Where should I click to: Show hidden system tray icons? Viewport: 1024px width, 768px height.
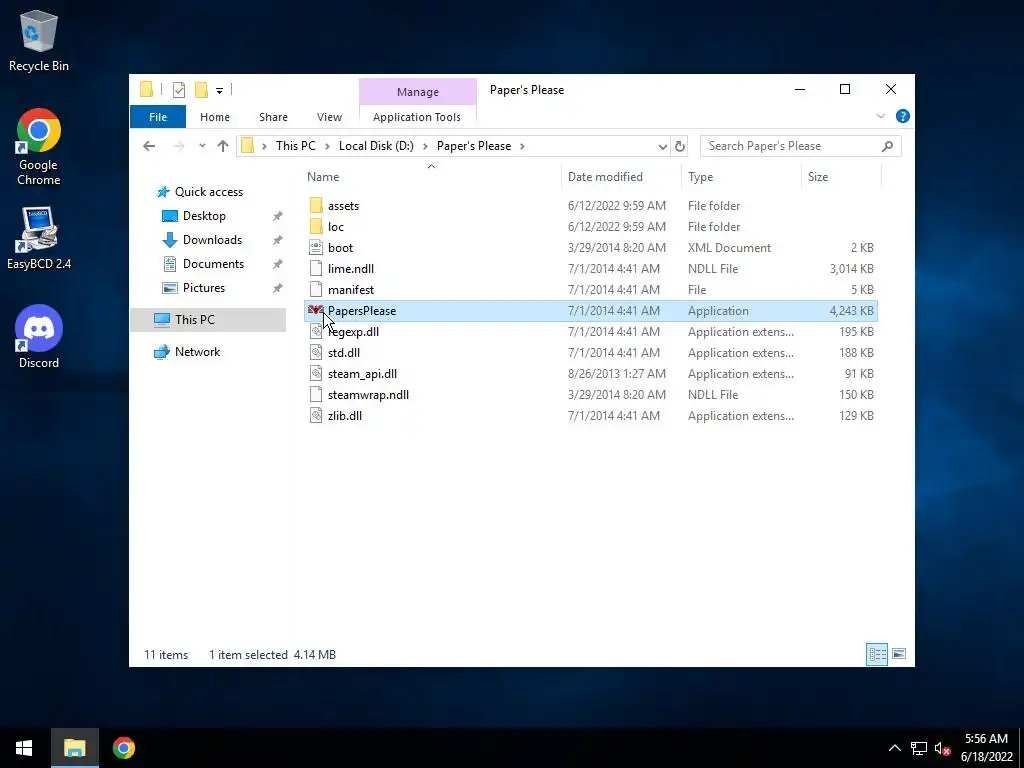[x=895, y=748]
